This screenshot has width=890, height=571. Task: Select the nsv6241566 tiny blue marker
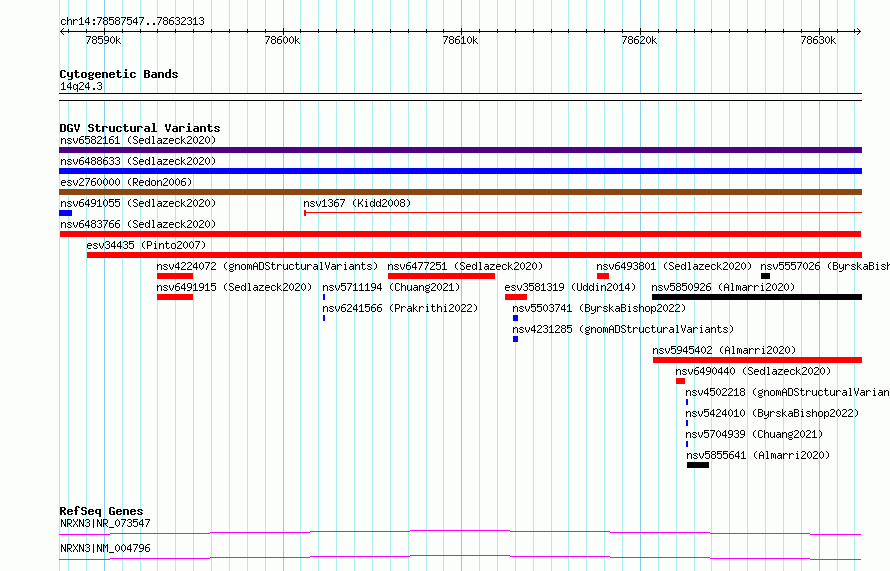click(x=324, y=318)
